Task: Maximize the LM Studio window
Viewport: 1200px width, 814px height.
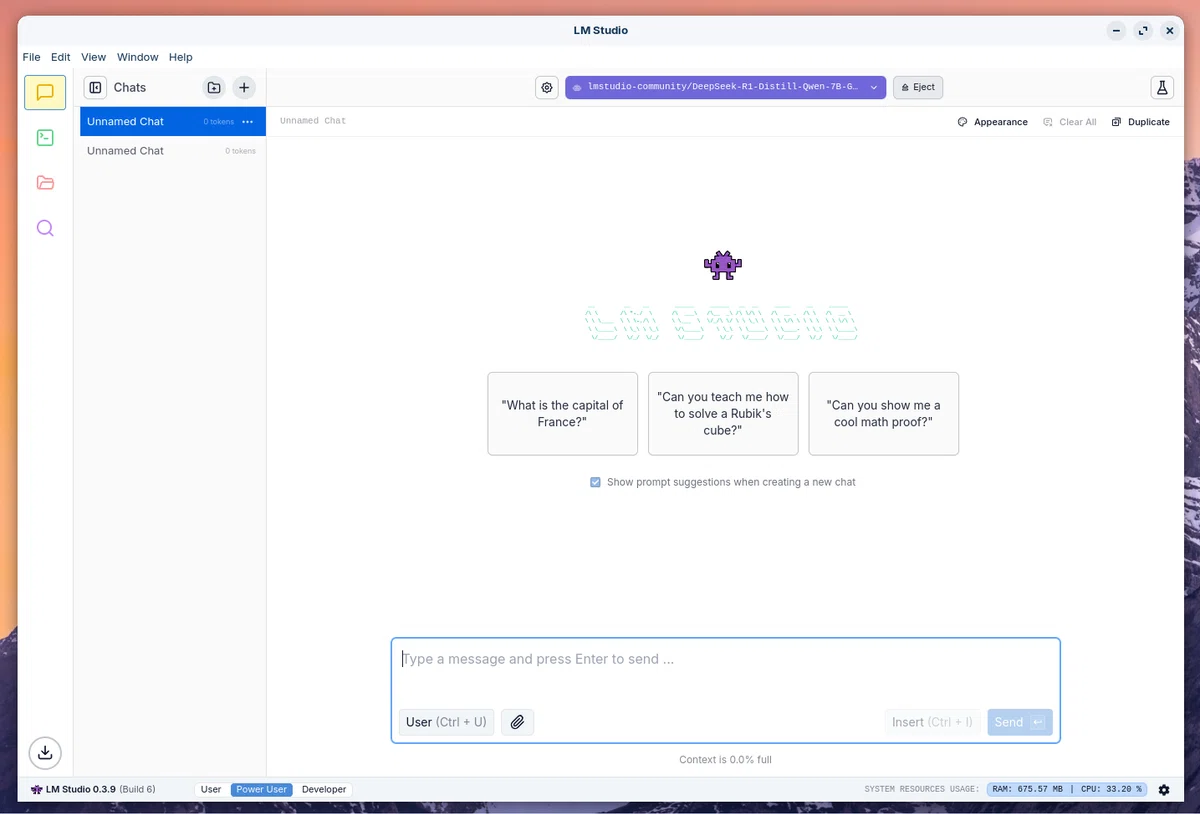Action: click(1143, 31)
